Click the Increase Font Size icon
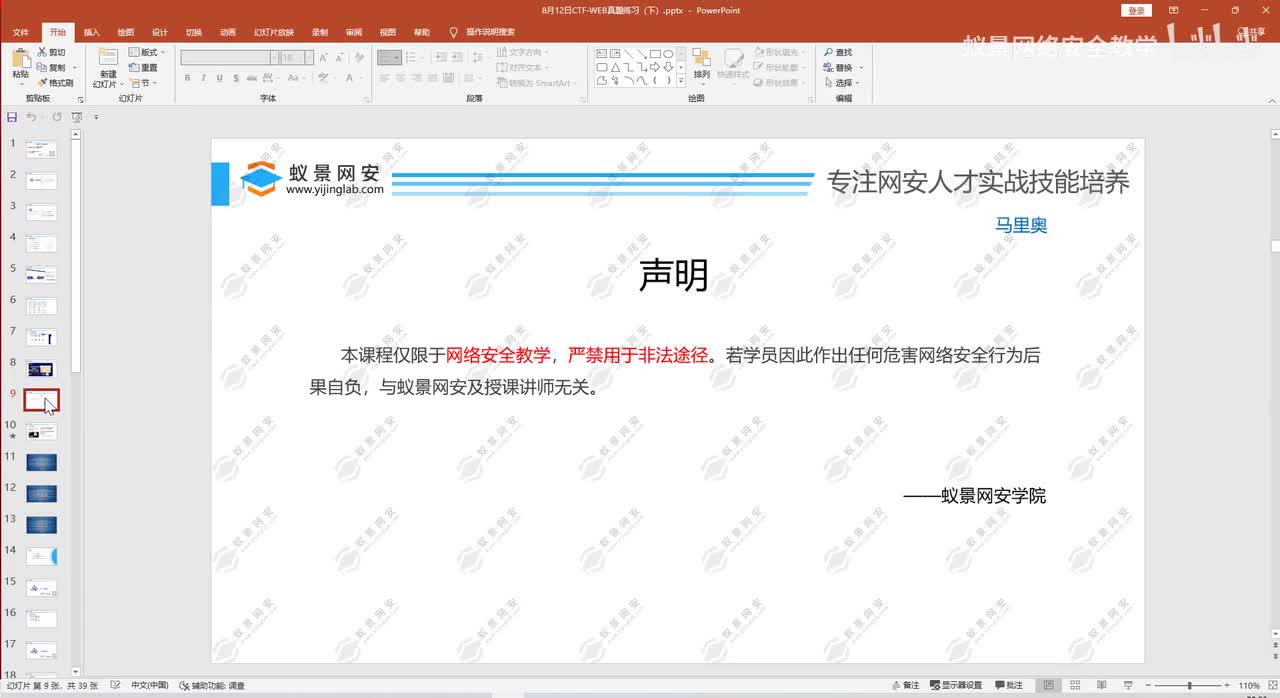Image resolution: width=1280 pixels, height=698 pixels. (x=324, y=58)
